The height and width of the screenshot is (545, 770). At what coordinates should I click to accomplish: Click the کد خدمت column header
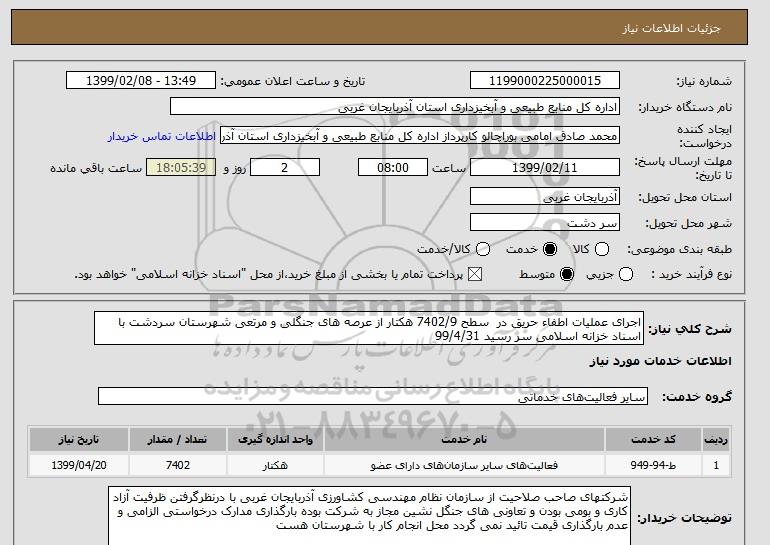[x=653, y=439]
